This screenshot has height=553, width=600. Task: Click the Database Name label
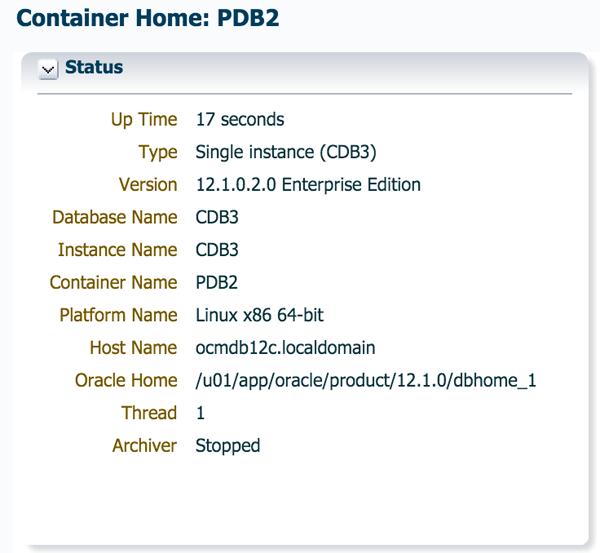[x=114, y=217]
